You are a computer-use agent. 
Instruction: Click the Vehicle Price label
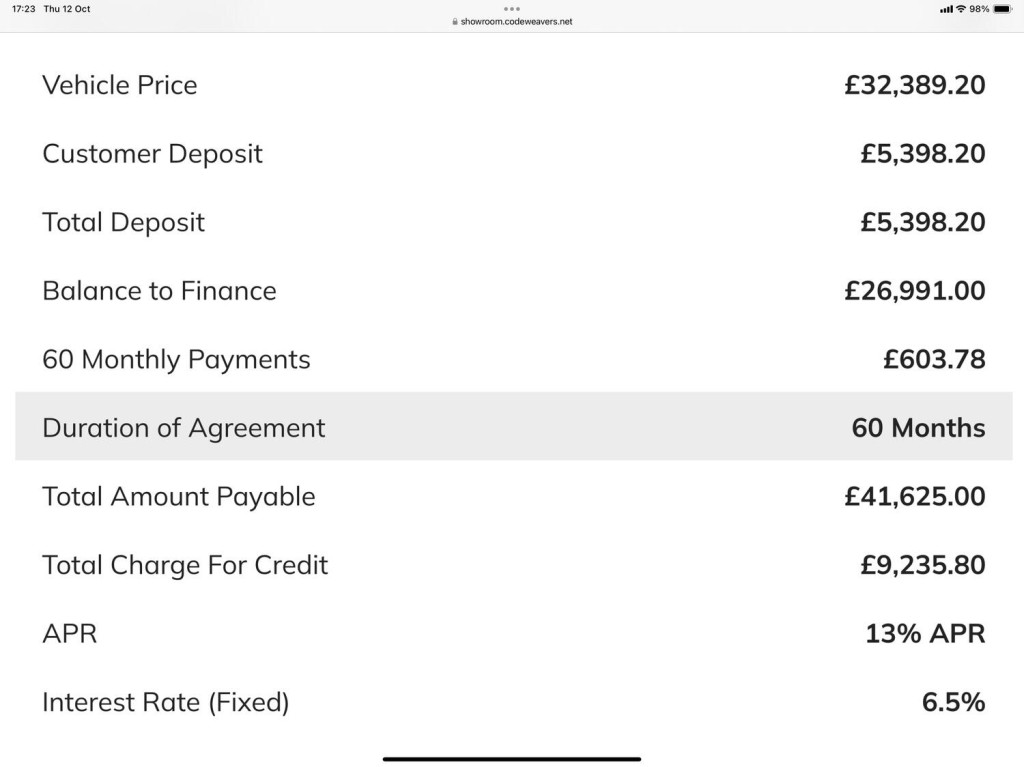pyautogui.click(x=120, y=85)
